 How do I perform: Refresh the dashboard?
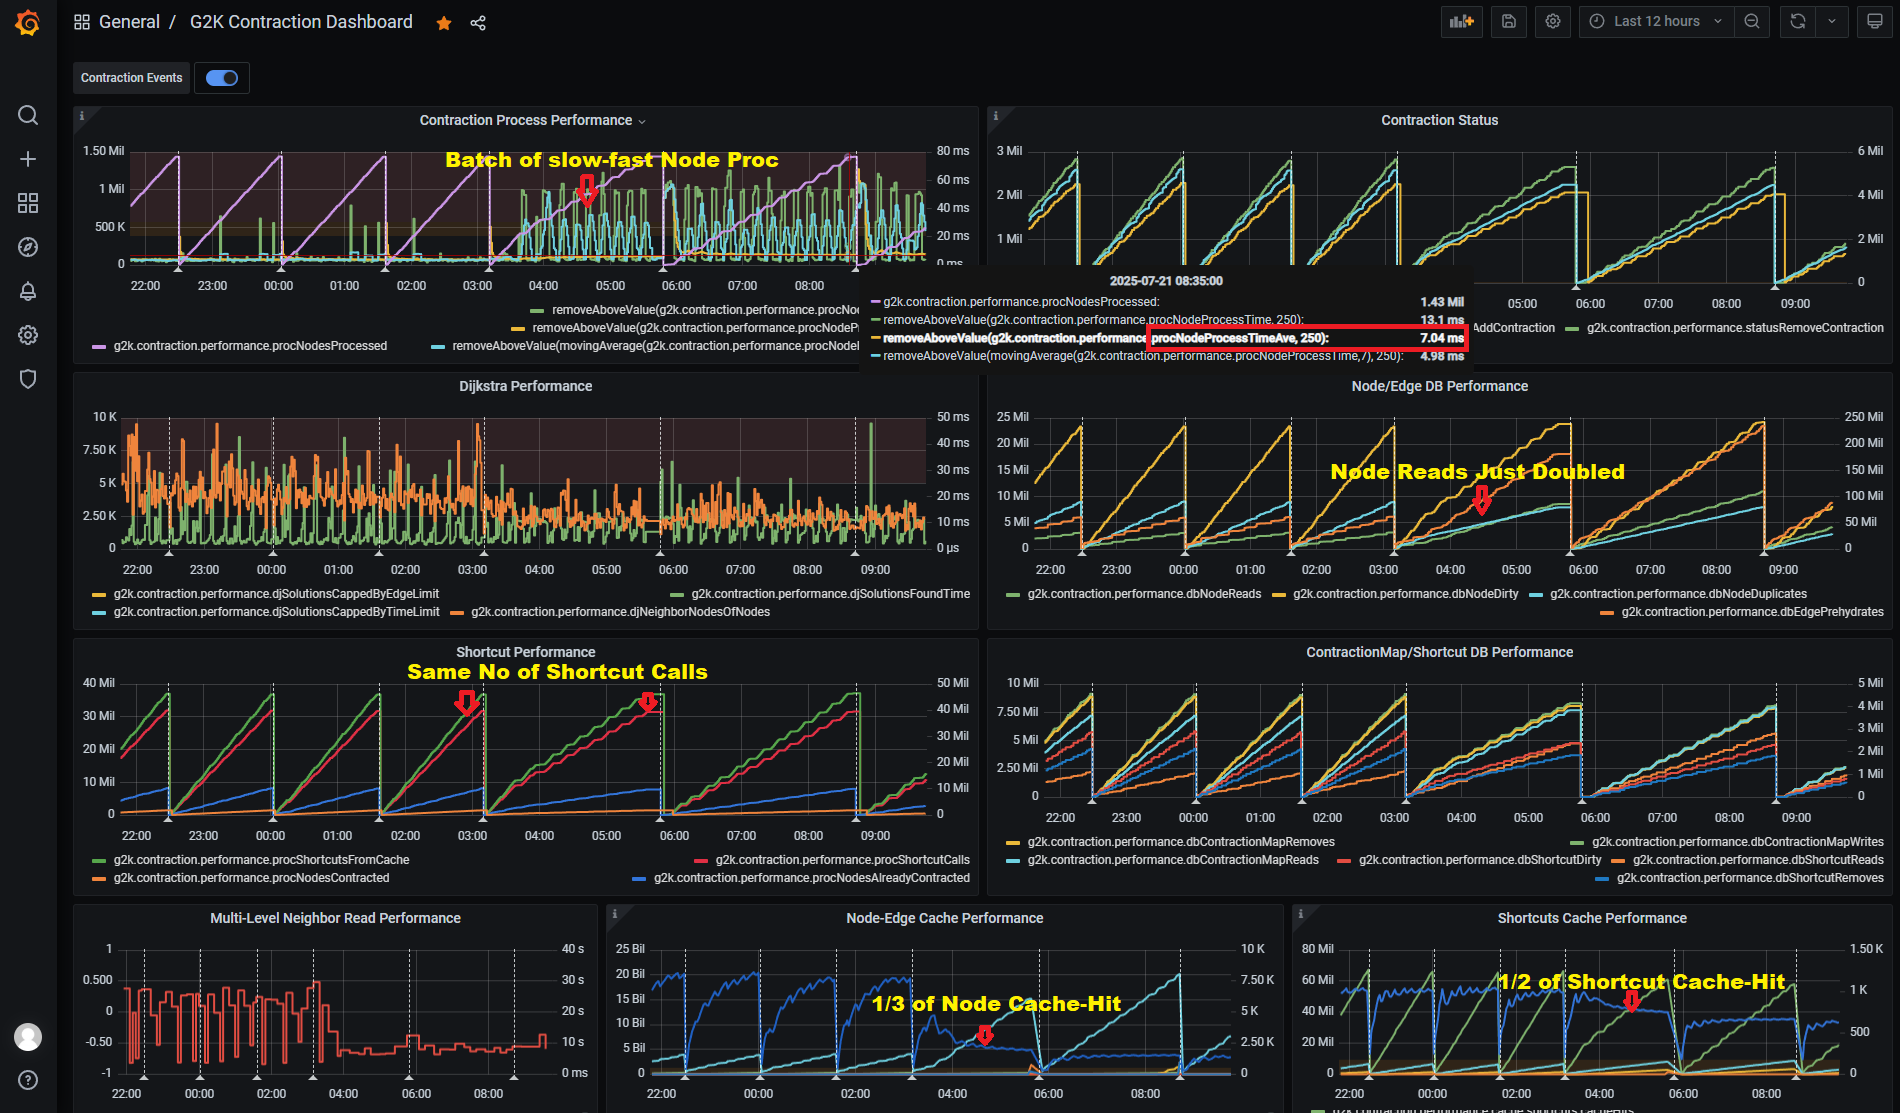coord(1798,21)
